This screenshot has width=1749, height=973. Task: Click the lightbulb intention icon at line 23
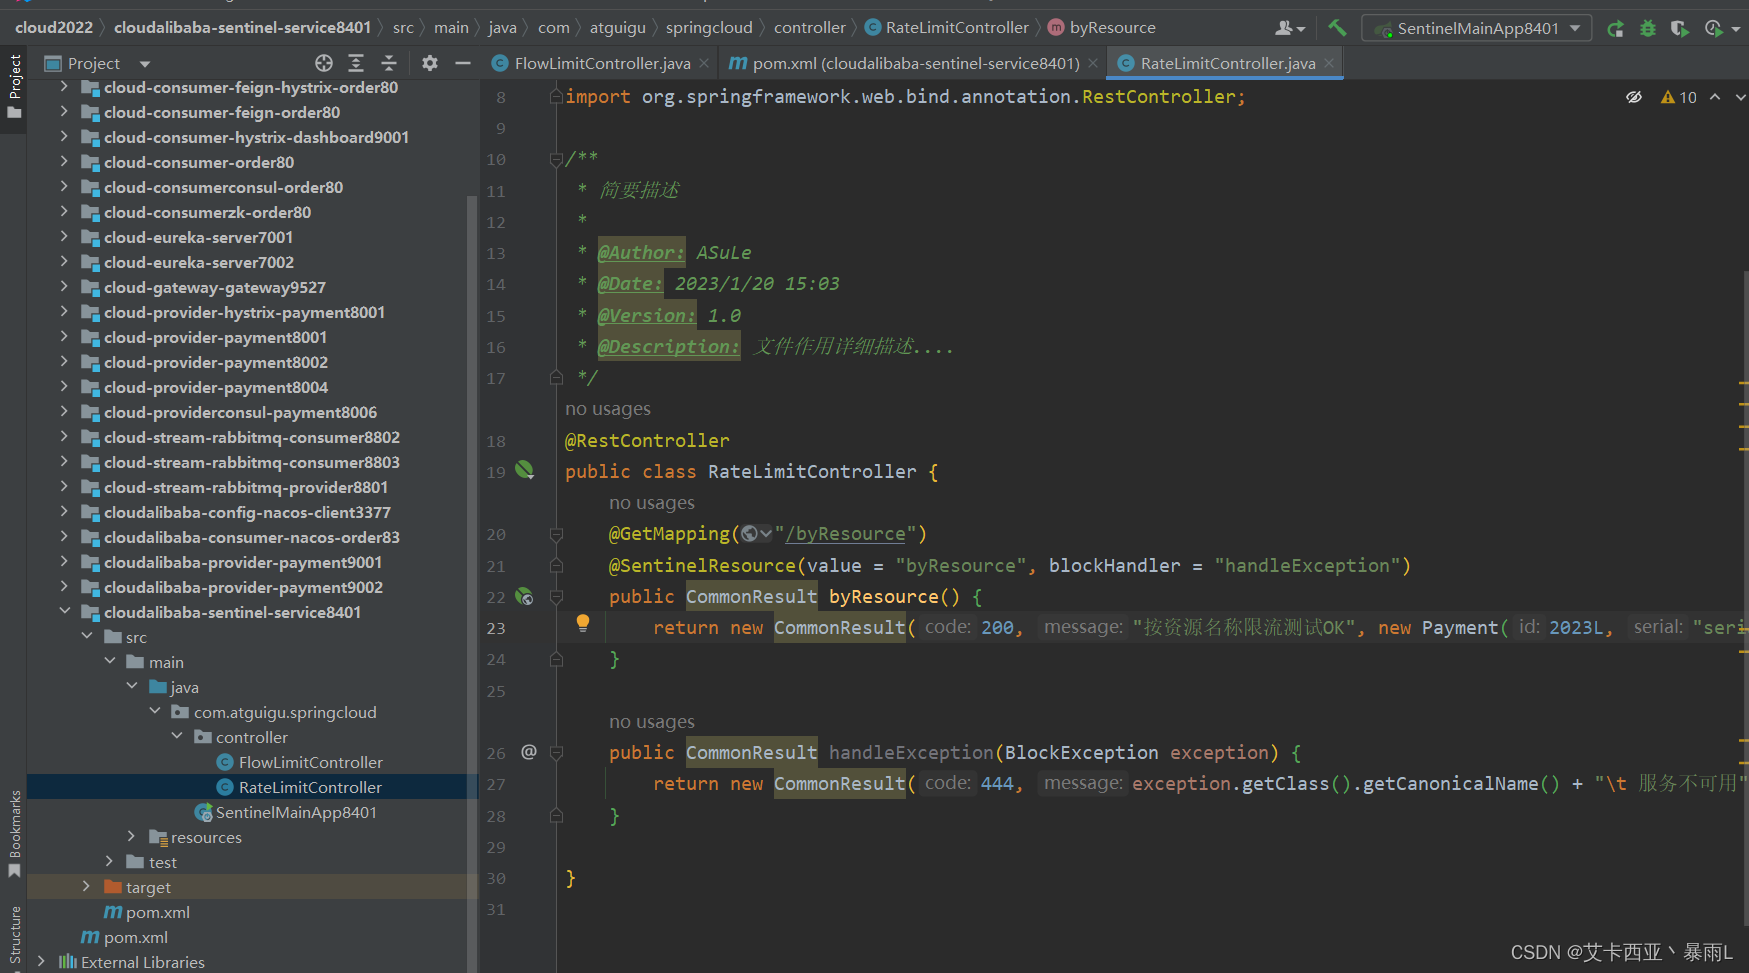583,623
